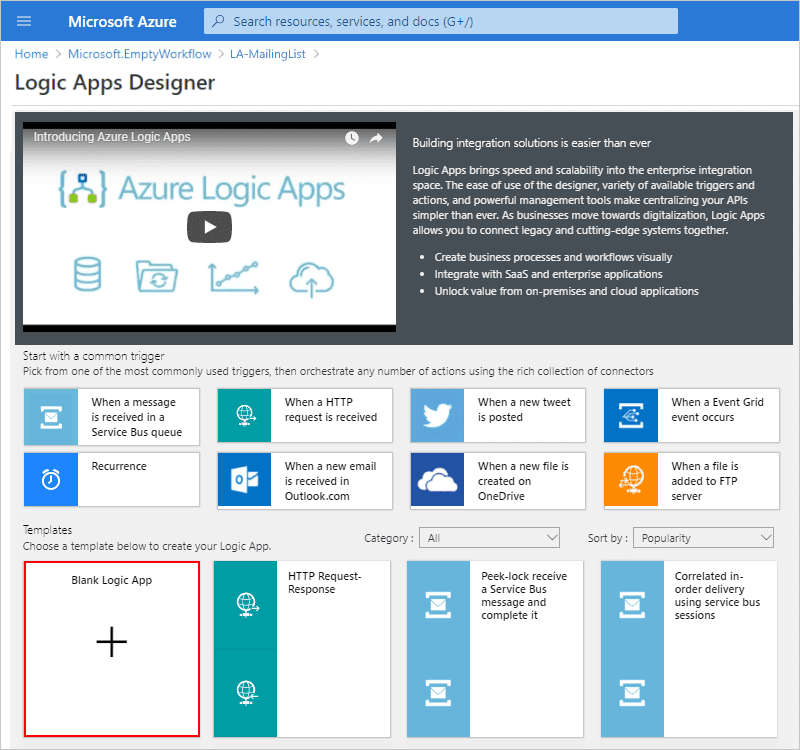Screen dimensions: 800x750
Task: Open the hamburger portal menu
Action: tap(24, 21)
